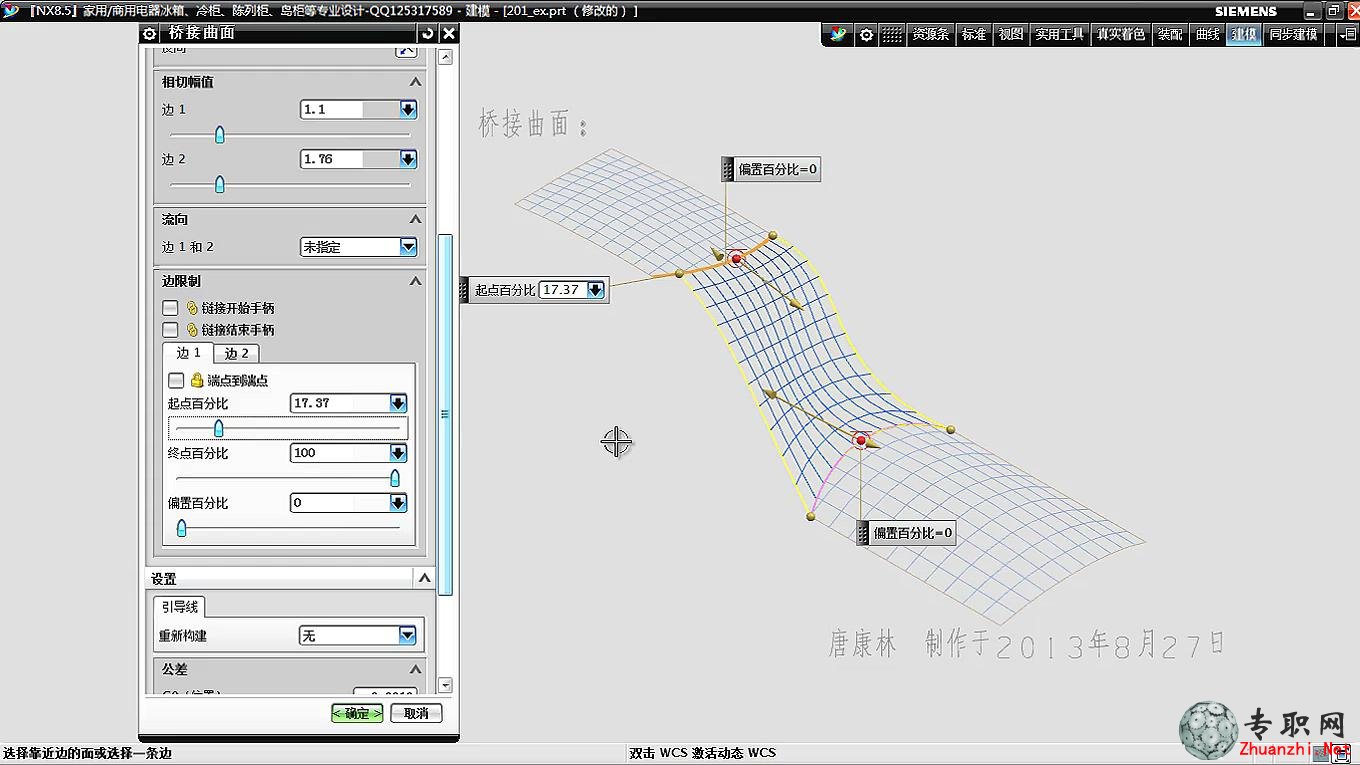Open the 起点百分比 dropdown arrow in dialog

[398, 403]
